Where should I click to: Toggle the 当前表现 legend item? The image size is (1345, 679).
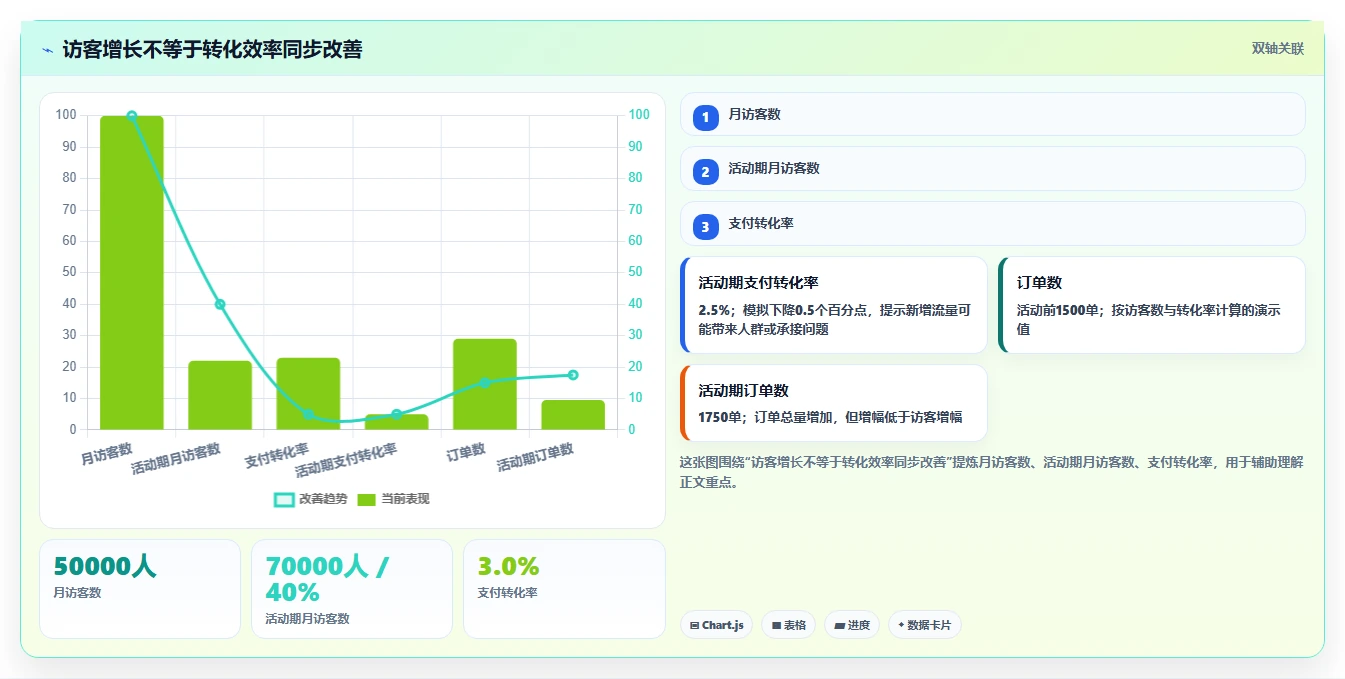pyautogui.click(x=393, y=499)
